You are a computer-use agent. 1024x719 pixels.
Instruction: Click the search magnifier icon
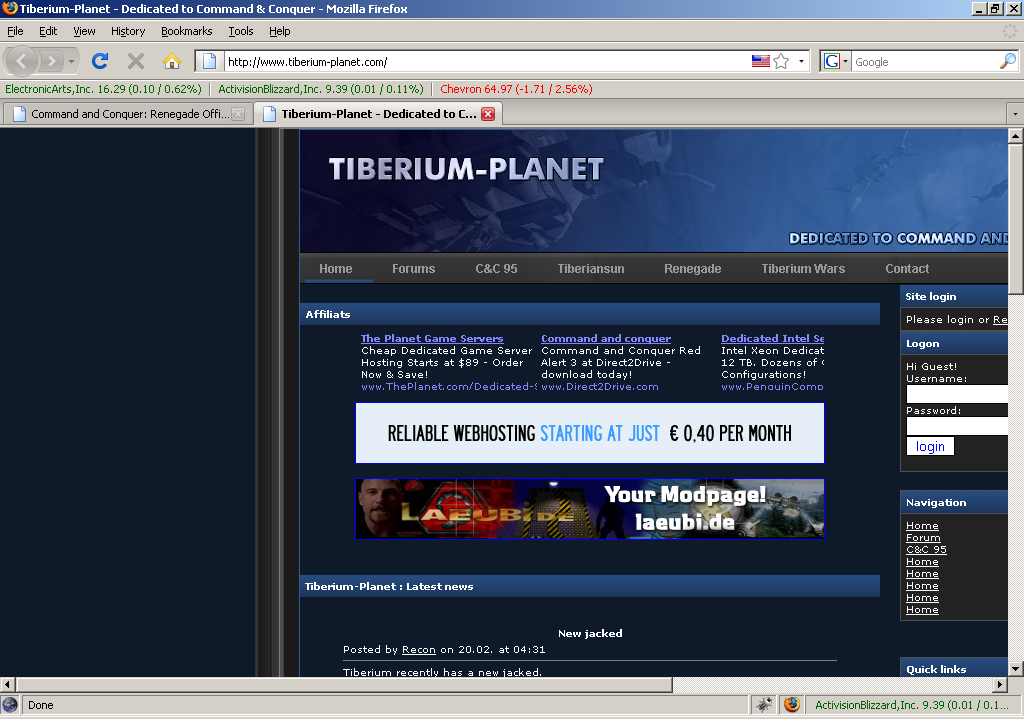[x=1007, y=61]
